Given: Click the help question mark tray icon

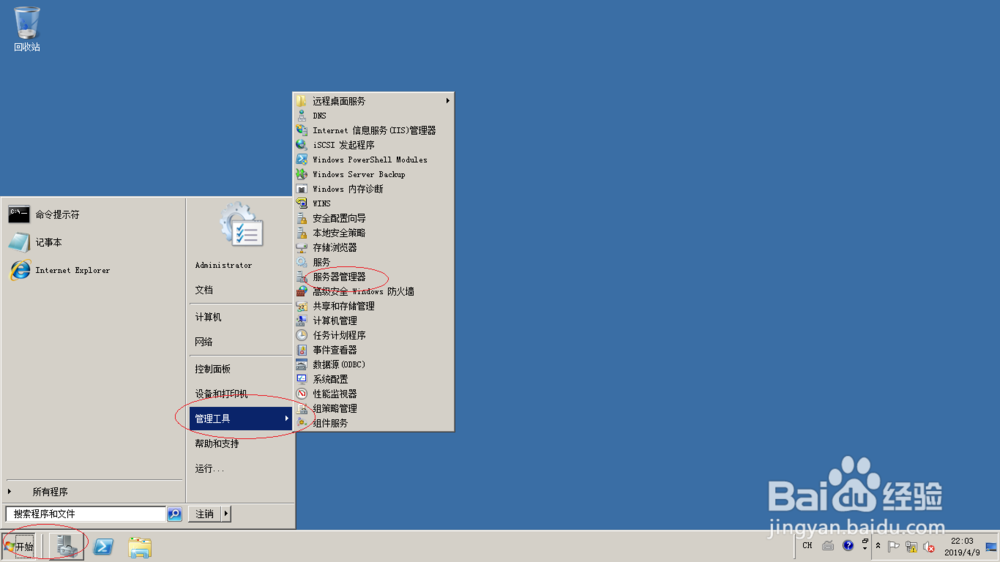Looking at the screenshot, I should [848, 545].
